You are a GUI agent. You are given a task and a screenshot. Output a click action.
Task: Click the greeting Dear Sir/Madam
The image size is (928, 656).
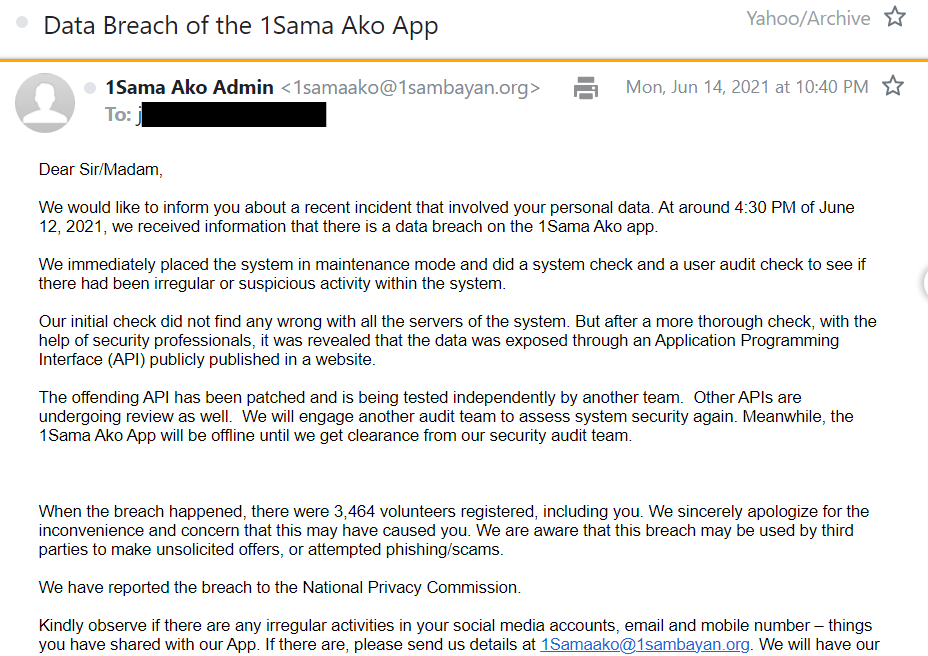coord(101,169)
